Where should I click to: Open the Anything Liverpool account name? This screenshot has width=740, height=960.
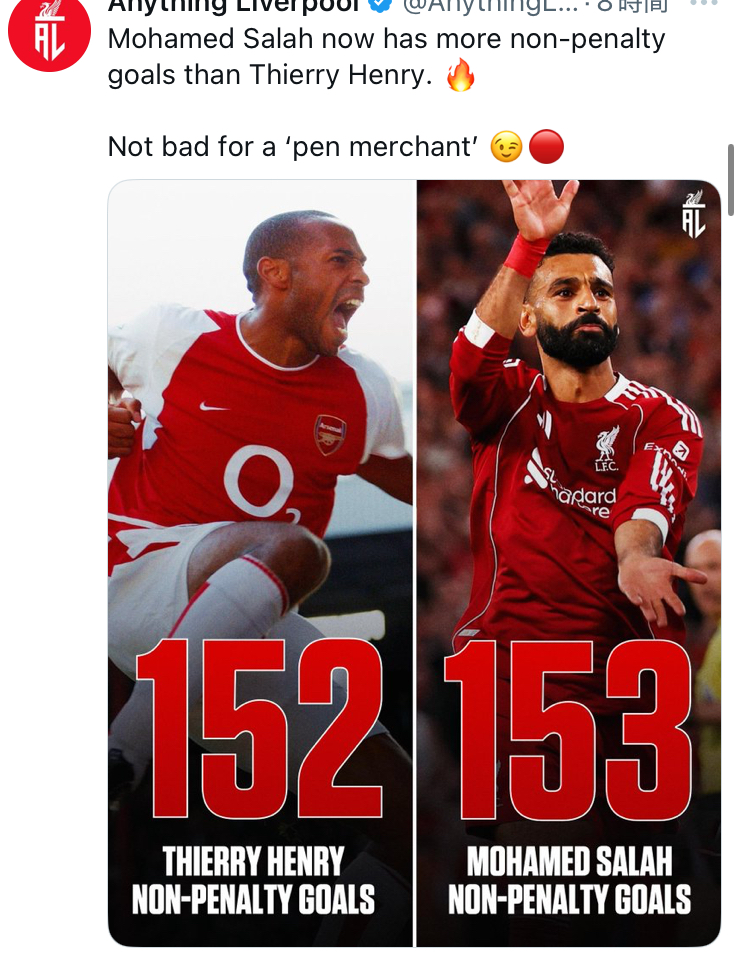click(x=235, y=5)
